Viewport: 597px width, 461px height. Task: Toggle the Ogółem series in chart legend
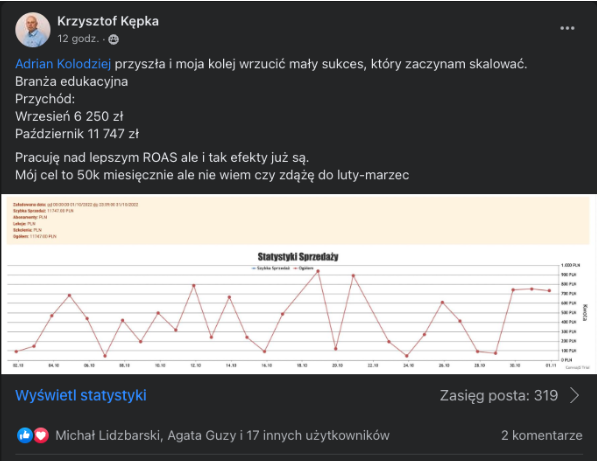pyautogui.click(x=303, y=268)
